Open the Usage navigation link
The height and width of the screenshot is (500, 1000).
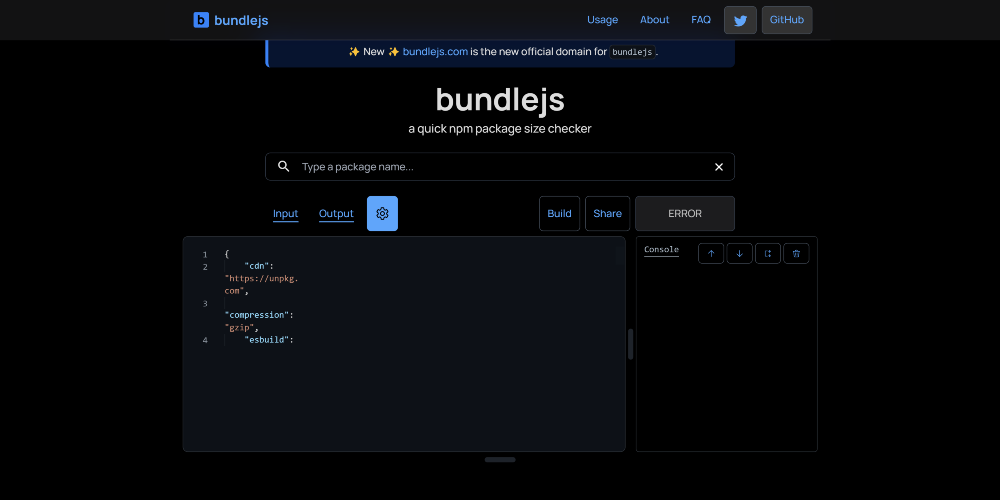click(x=602, y=20)
